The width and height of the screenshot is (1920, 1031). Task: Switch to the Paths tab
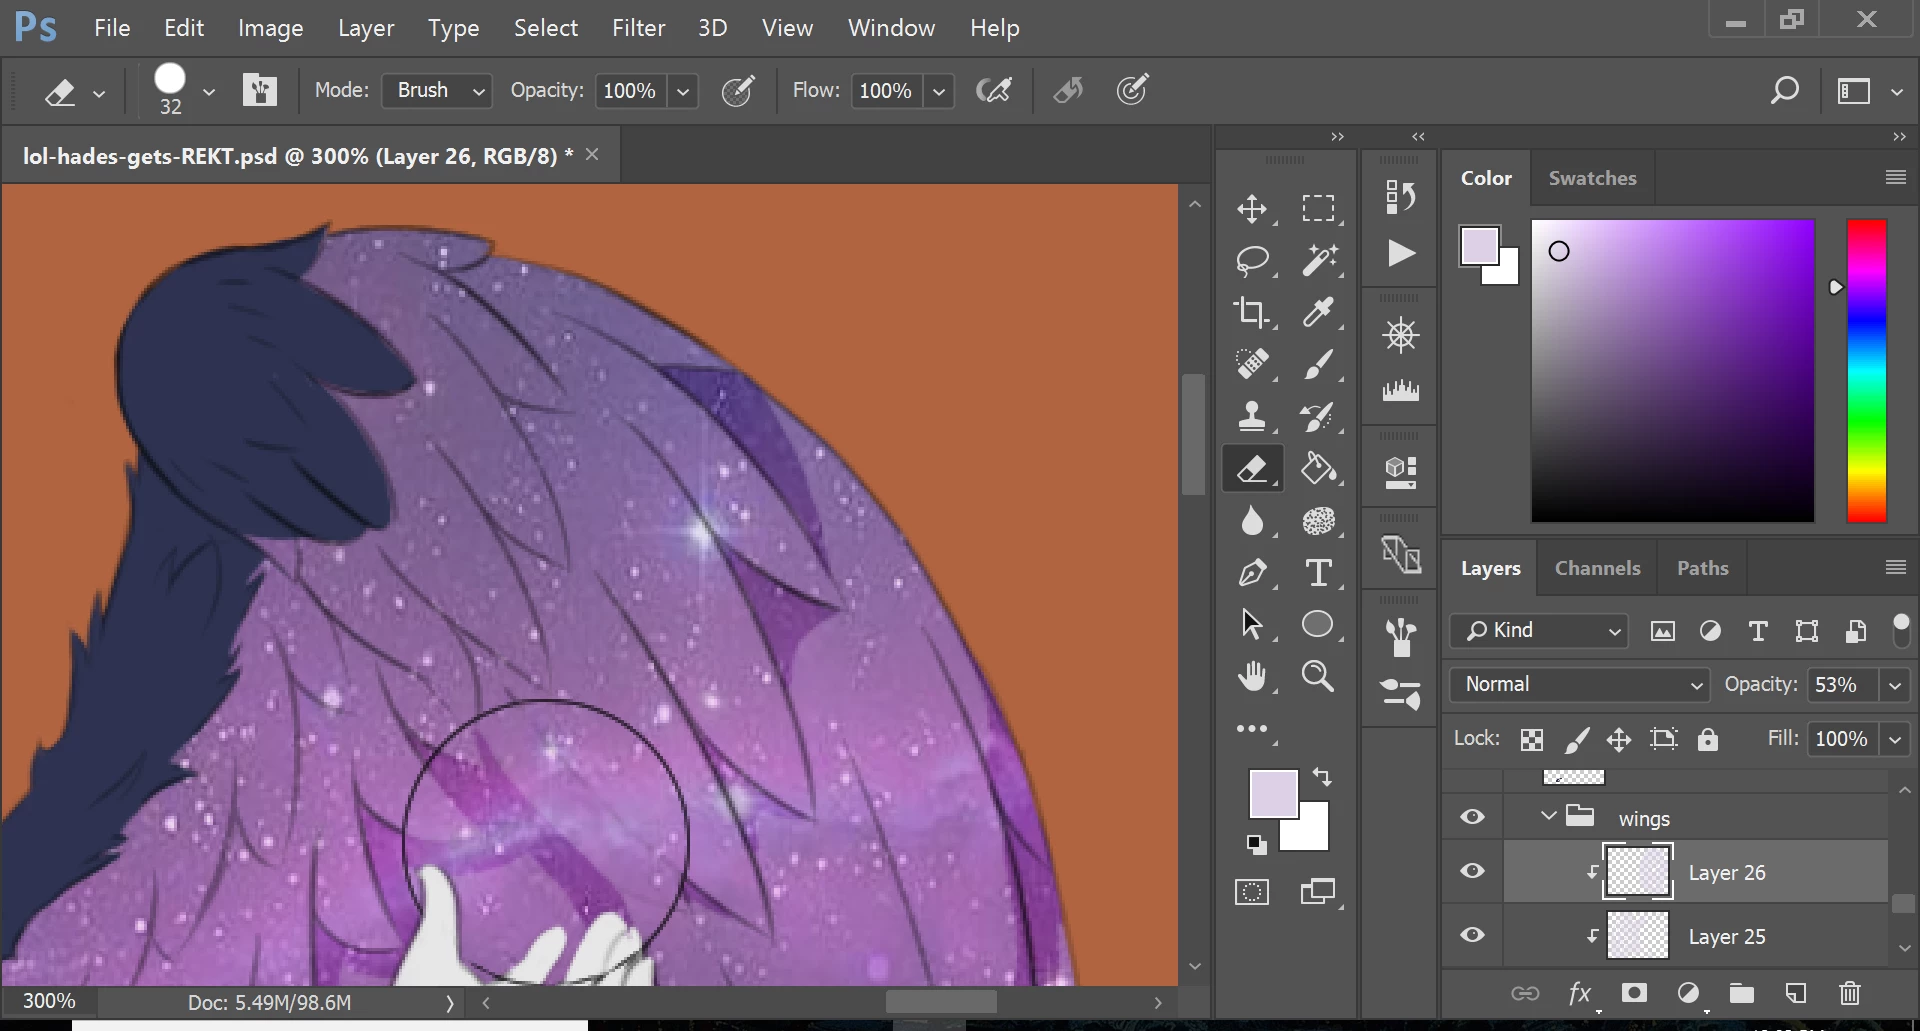1702,568
